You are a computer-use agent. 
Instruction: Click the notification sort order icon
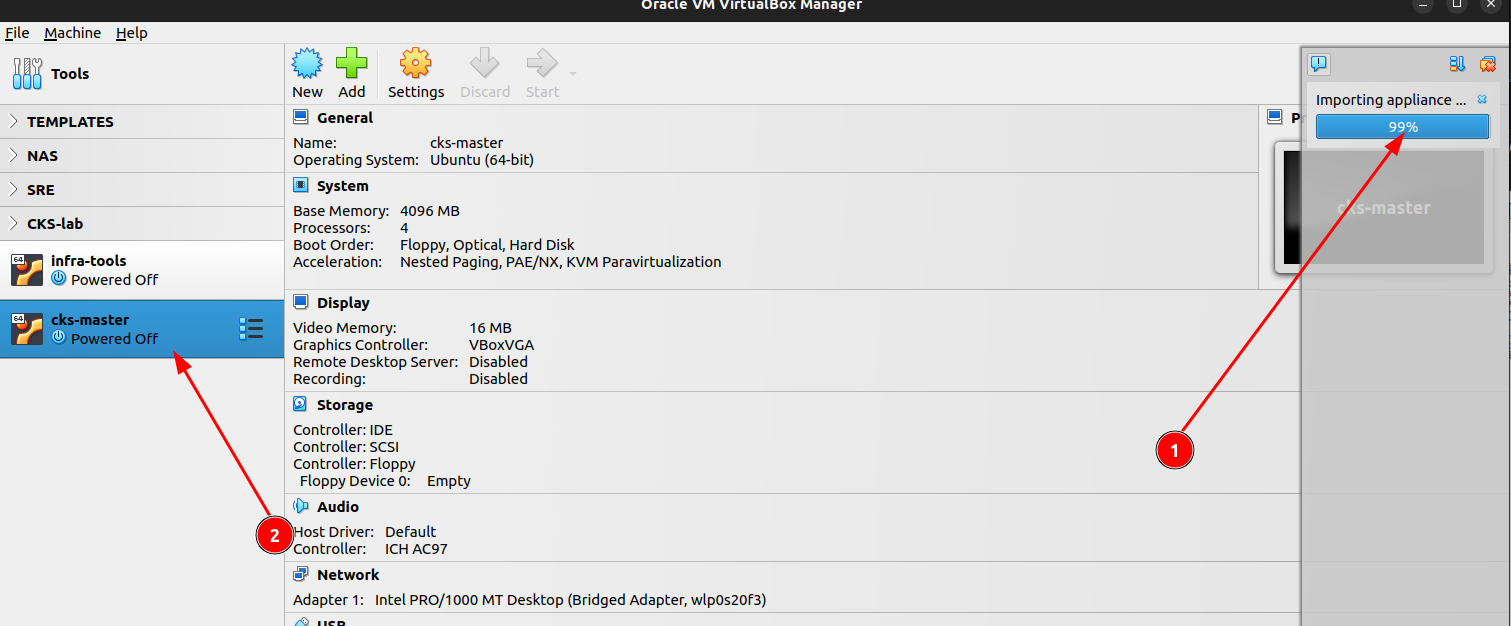point(1457,64)
